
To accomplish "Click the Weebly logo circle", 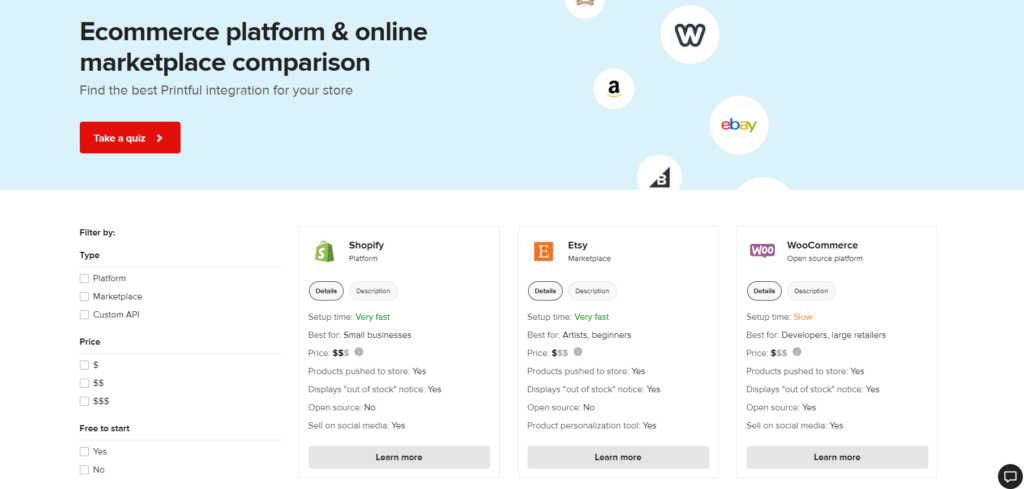I will click(x=690, y=34).
